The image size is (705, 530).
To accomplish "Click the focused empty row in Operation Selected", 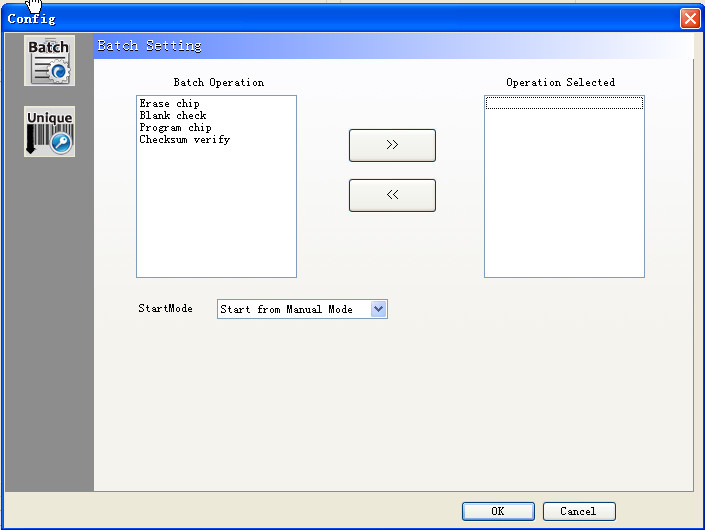I will [564, 103].
